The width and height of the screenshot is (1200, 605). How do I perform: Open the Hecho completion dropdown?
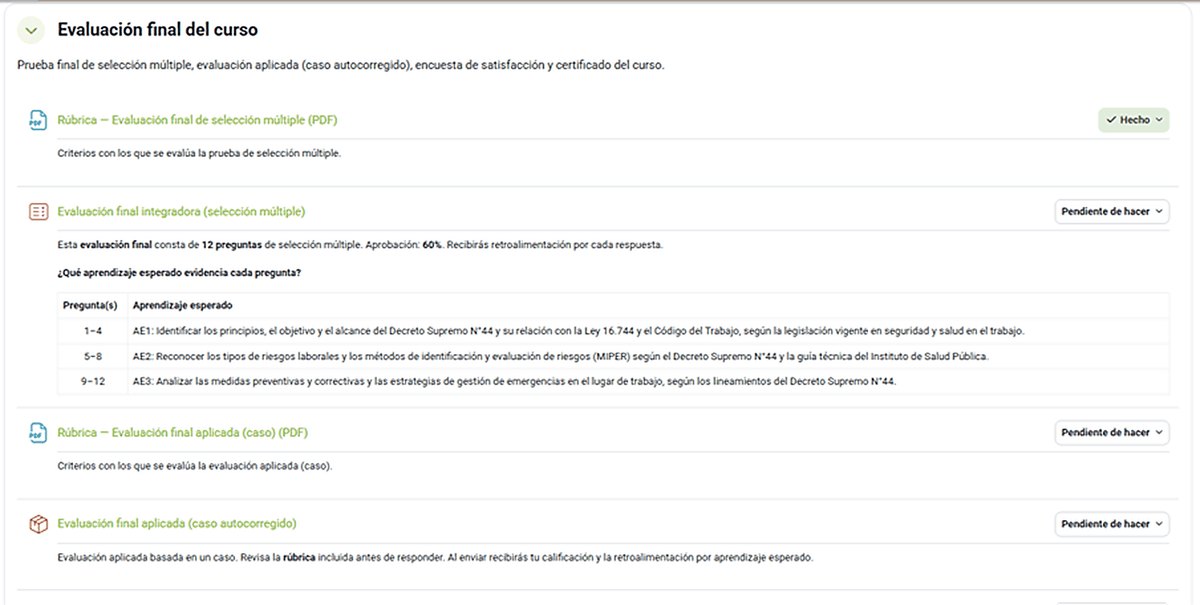(1134, 120)
